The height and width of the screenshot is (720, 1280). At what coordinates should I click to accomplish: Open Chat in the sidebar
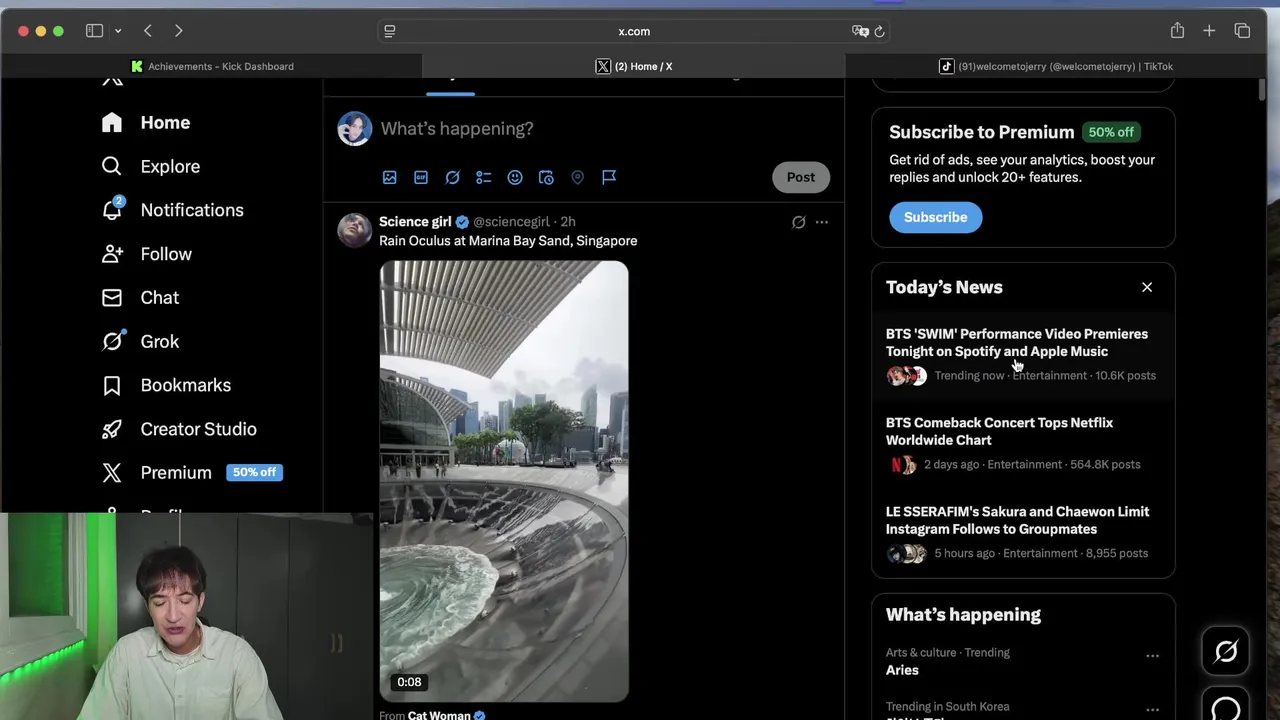141,298
